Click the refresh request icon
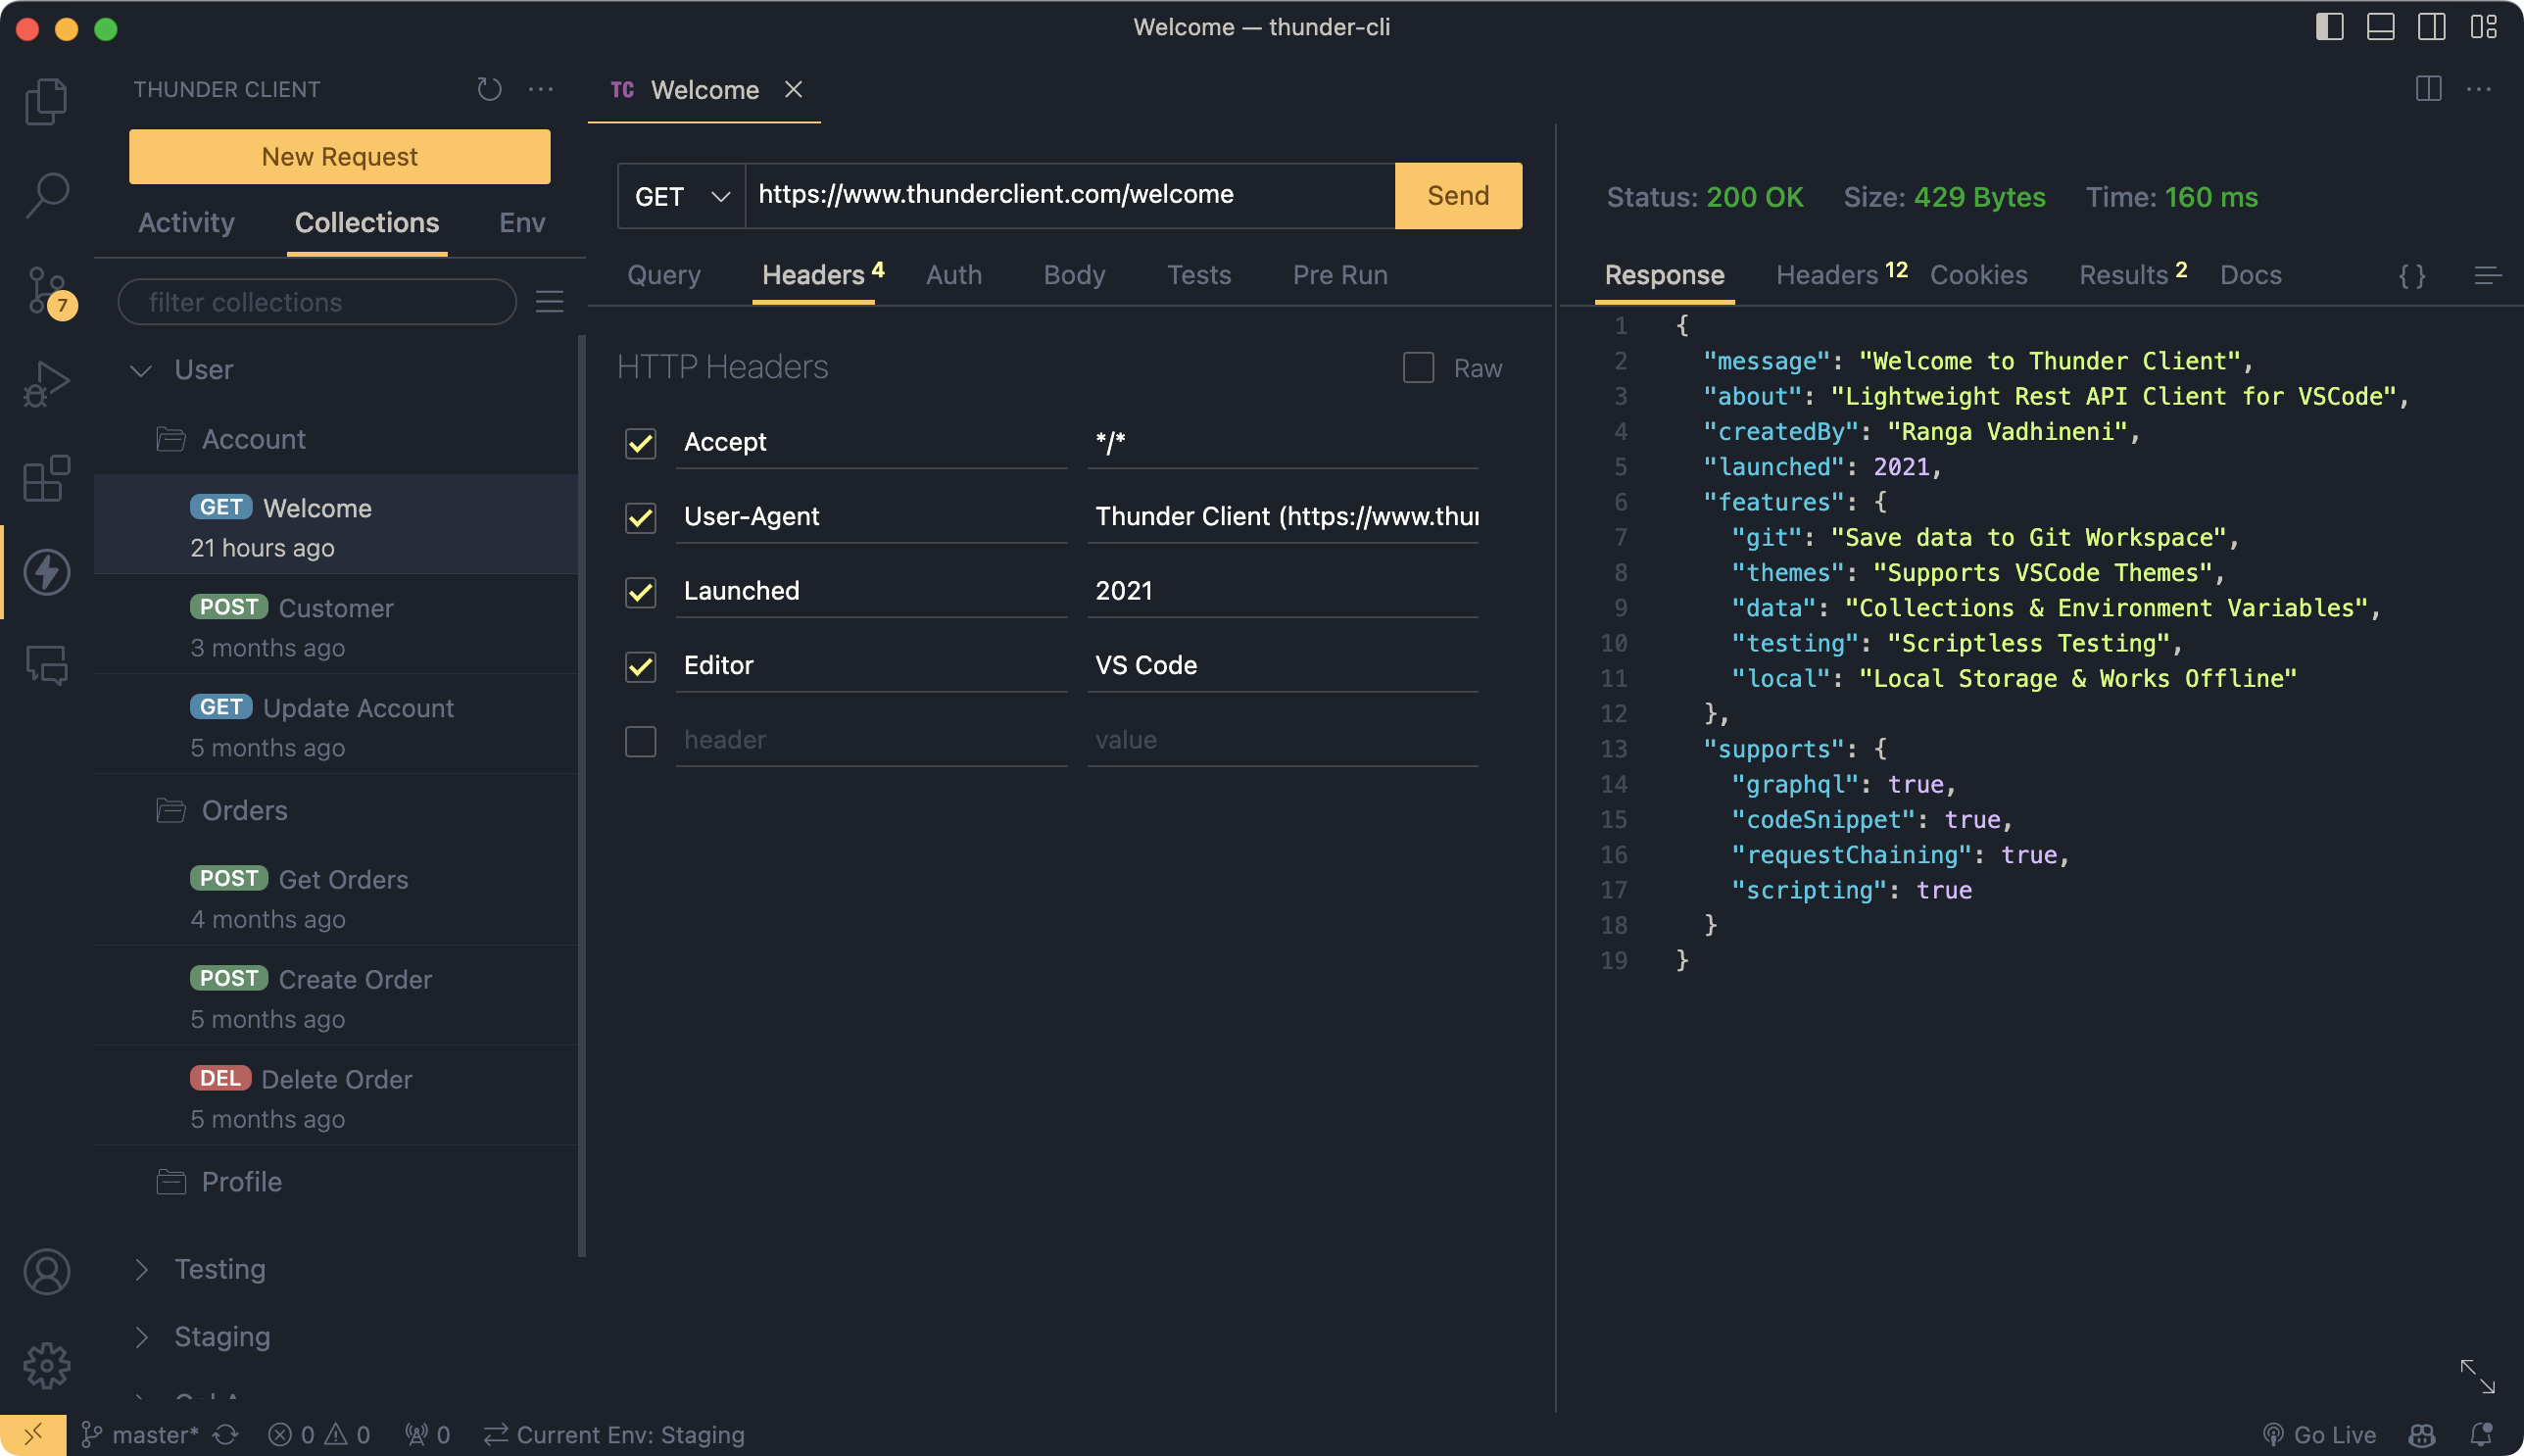 click(487, 88)
